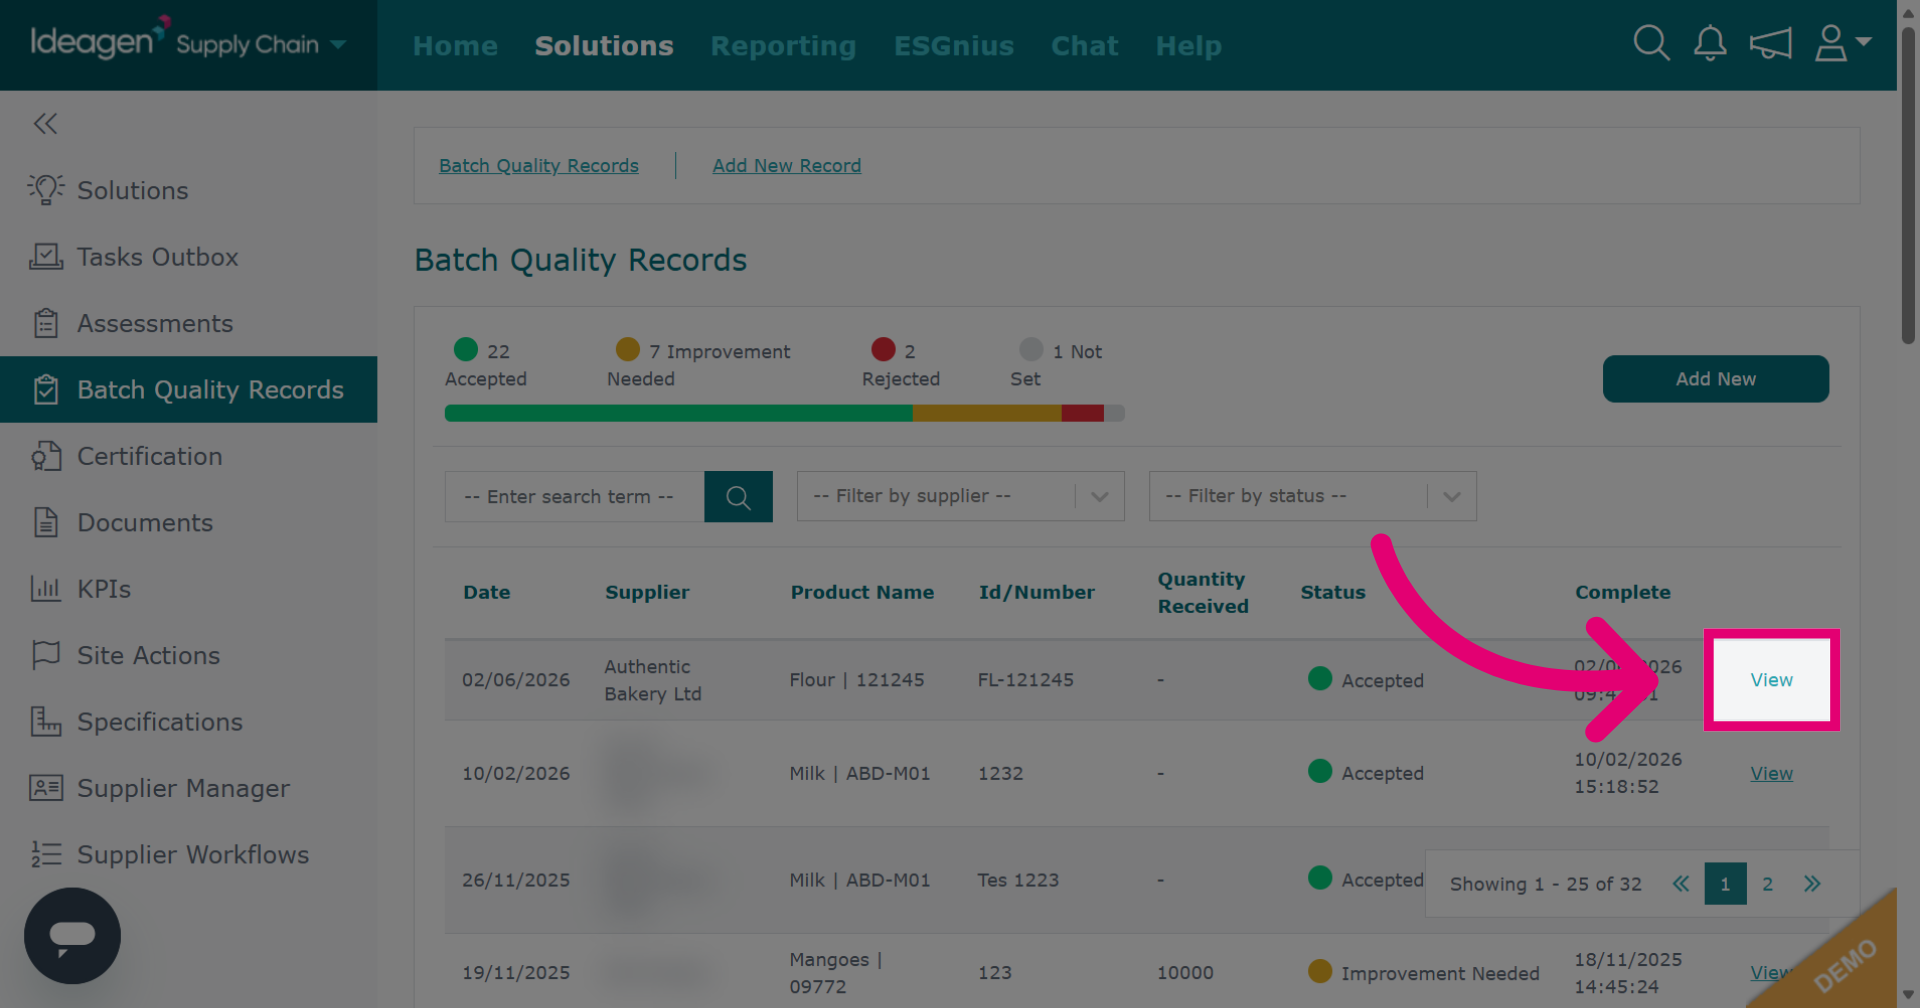Viewport: 1920px width, 1008px height.
Task: Sort by the Product Name column header
Action: [x=862, y=592]
